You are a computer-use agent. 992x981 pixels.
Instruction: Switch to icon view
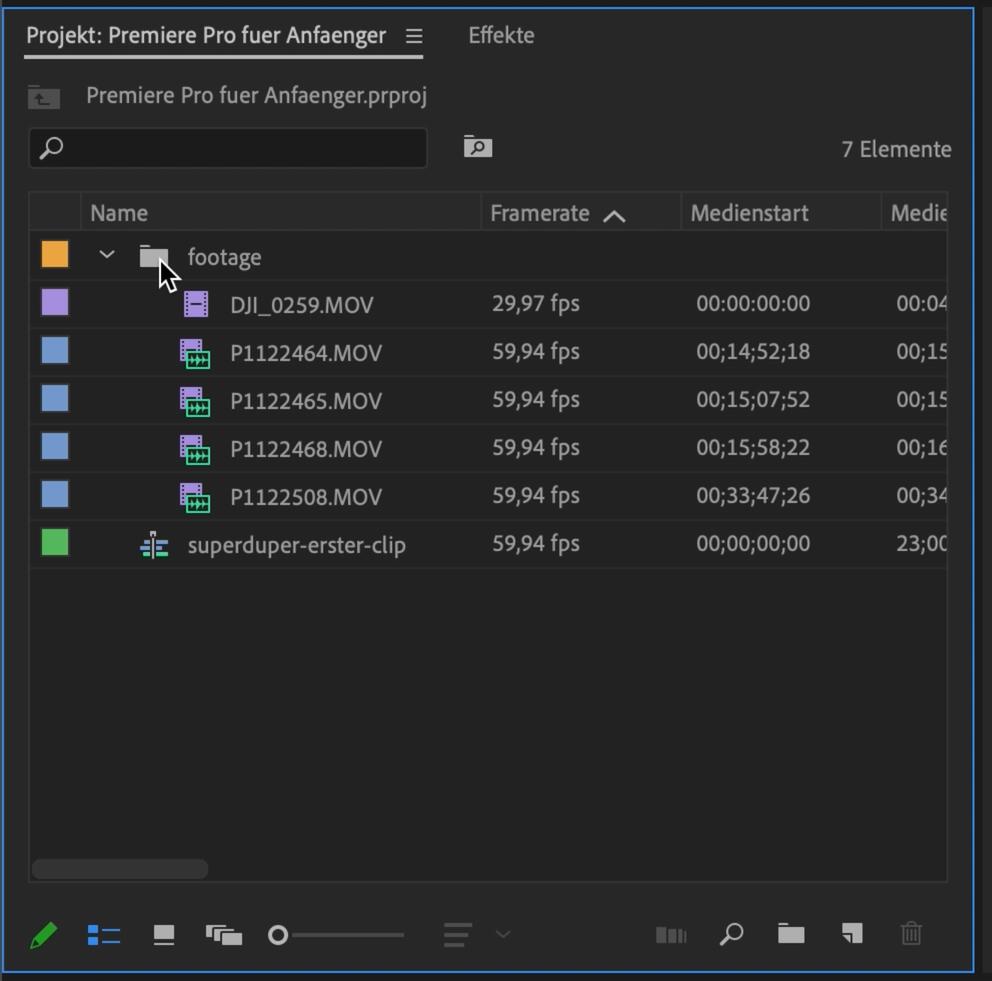coord(164,935)
